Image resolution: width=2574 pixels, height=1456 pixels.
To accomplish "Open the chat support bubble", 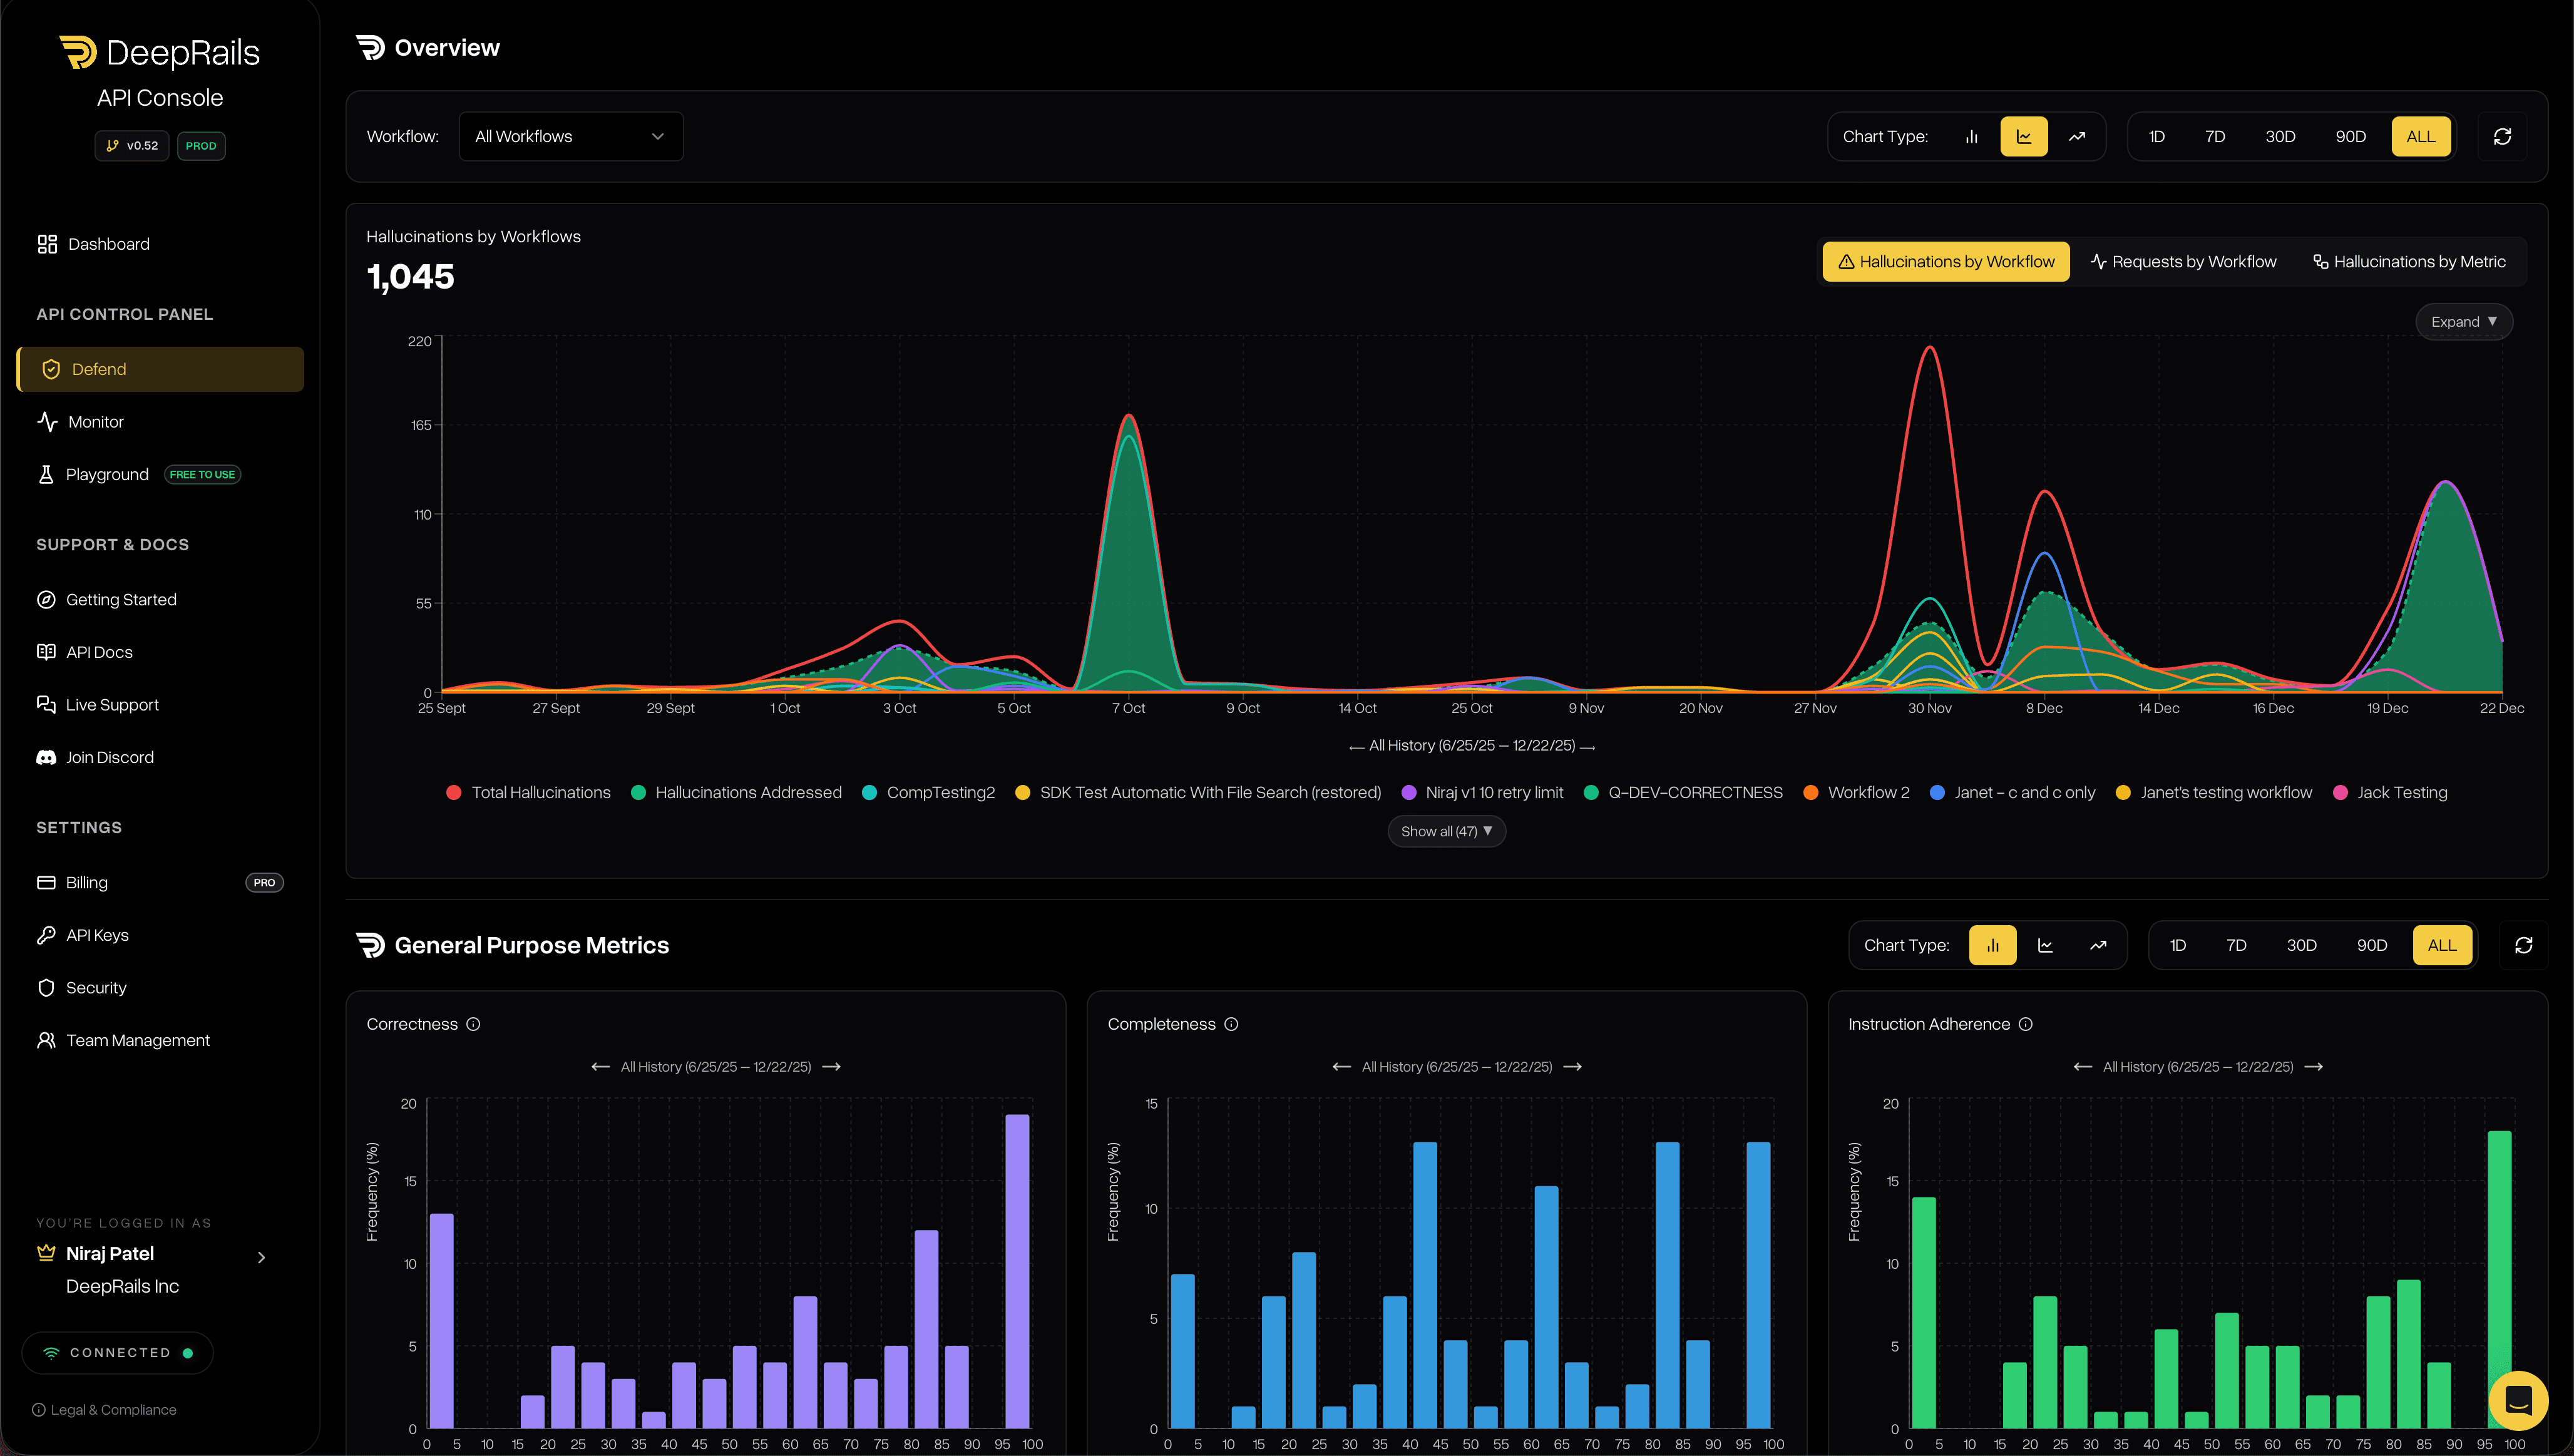I will tap(2518, 1400).
